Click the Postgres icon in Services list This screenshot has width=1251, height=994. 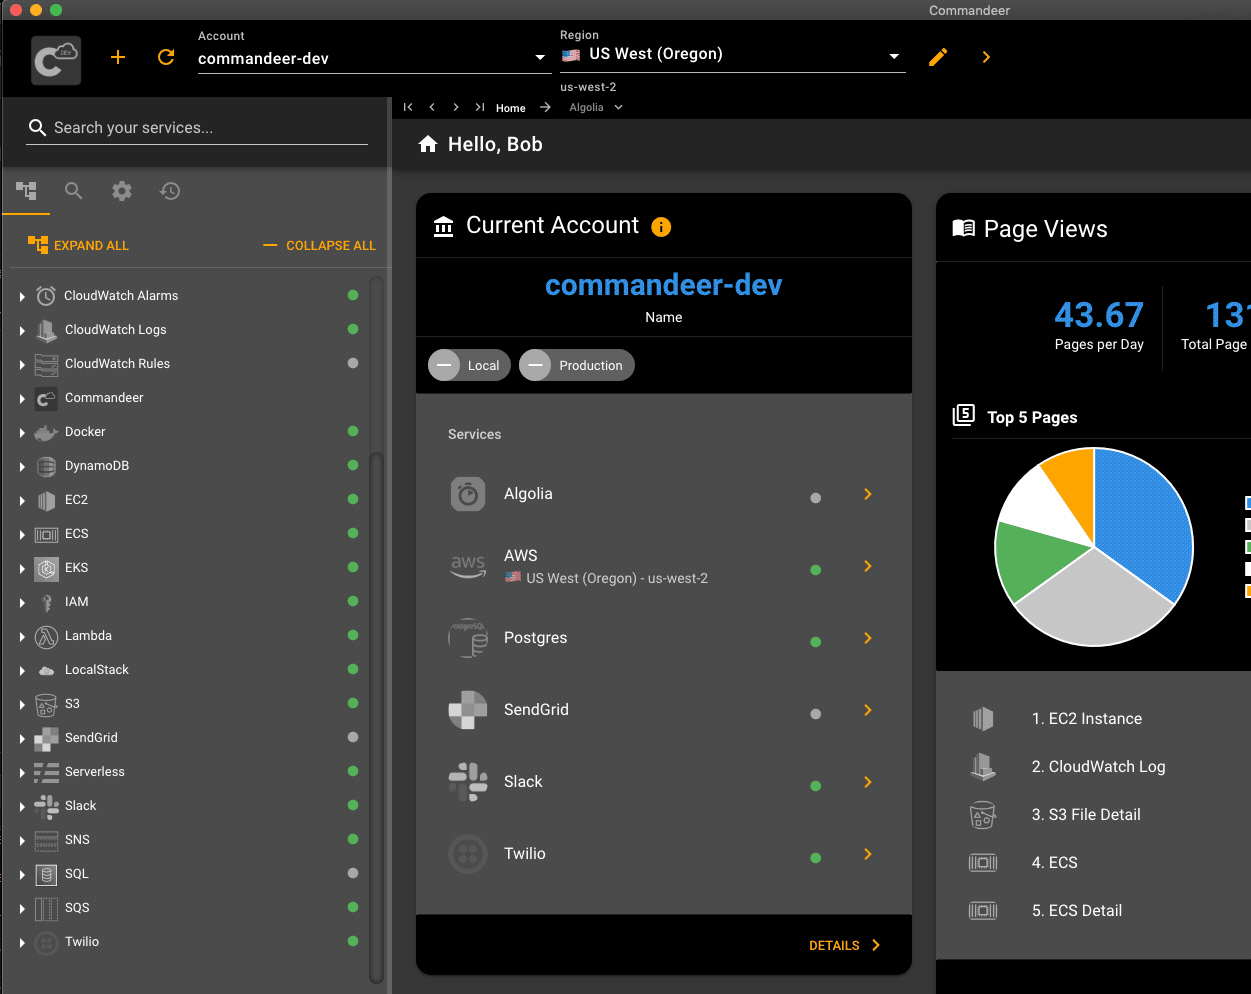[x=468, y=638]
